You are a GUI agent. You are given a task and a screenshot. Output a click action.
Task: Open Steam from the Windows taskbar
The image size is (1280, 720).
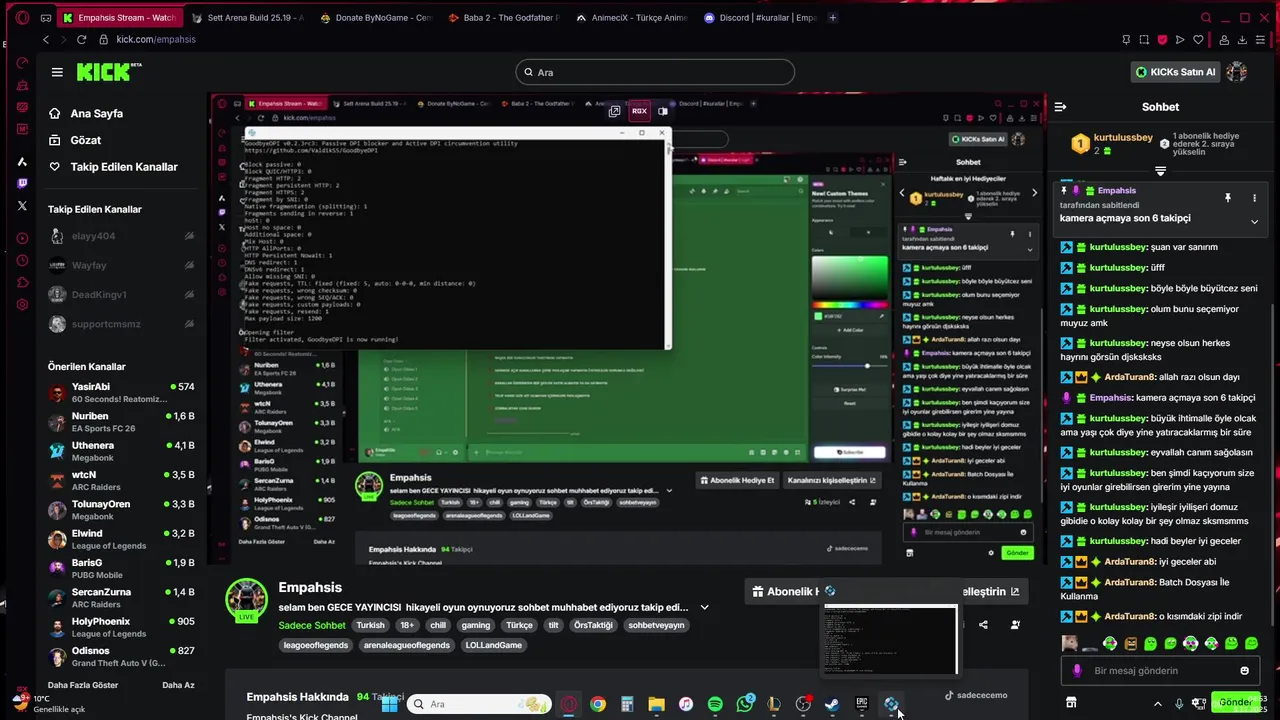pos(832,704)
